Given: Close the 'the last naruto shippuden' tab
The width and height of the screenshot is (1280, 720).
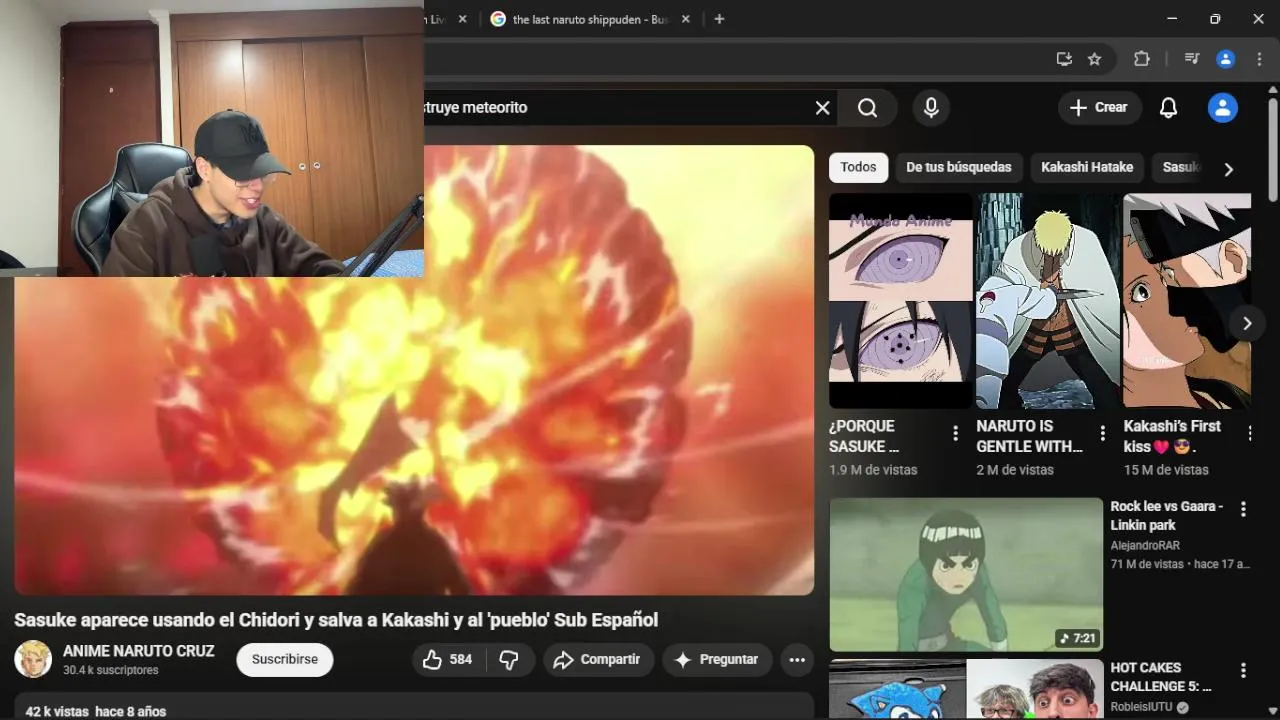Looking at the screenshot, I should pos(685,19).
